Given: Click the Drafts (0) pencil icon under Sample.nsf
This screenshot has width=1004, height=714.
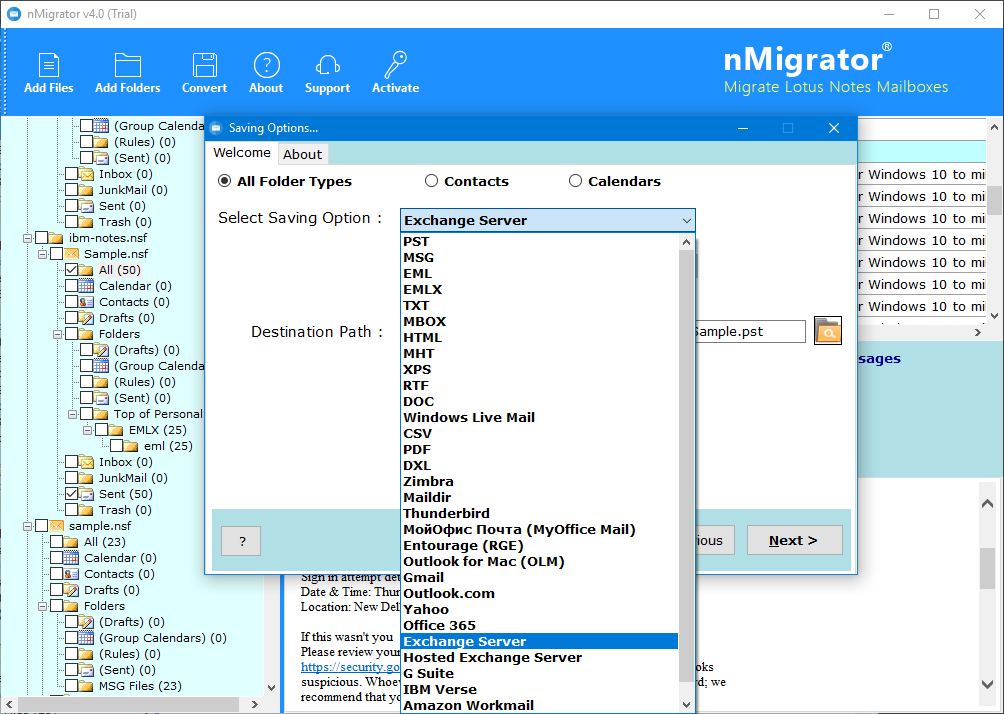Looking at the screenshot, I should (x=86, y=318).
